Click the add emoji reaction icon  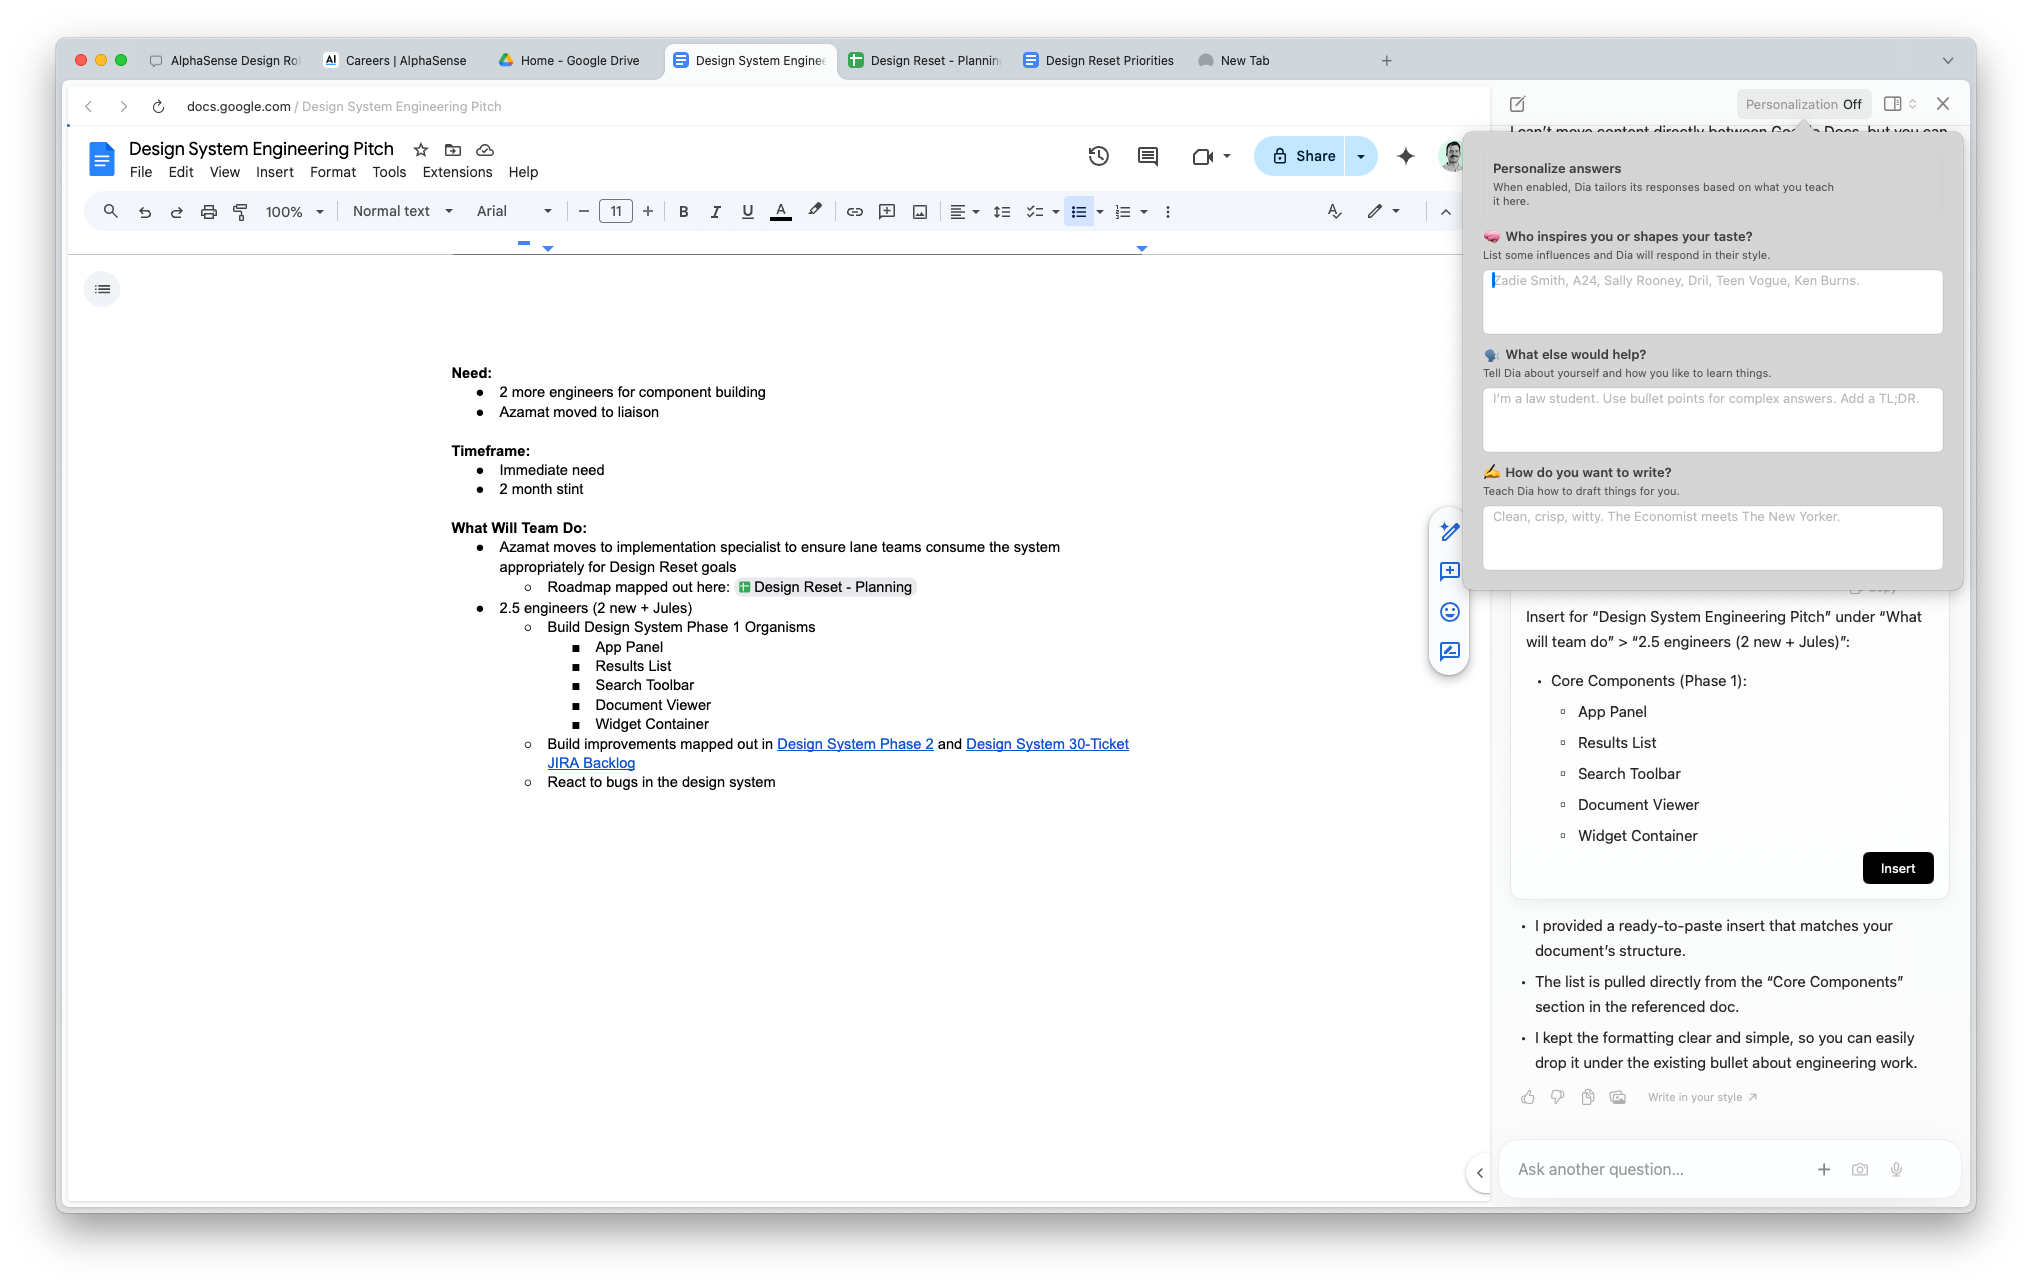pos(1449,612)
